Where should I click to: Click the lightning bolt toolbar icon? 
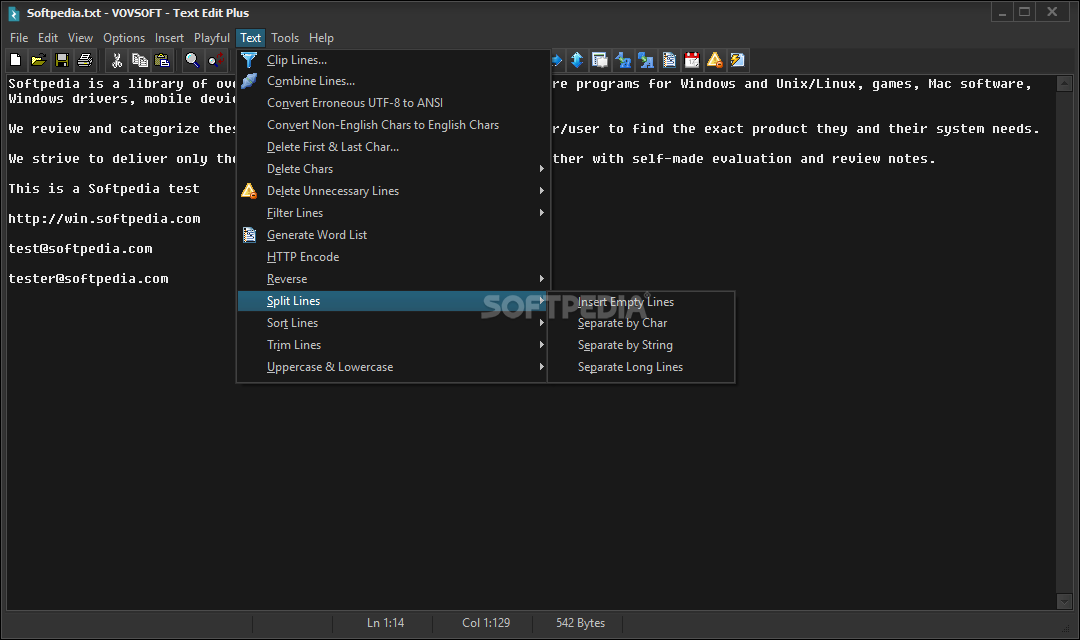(x=738, y=61)
